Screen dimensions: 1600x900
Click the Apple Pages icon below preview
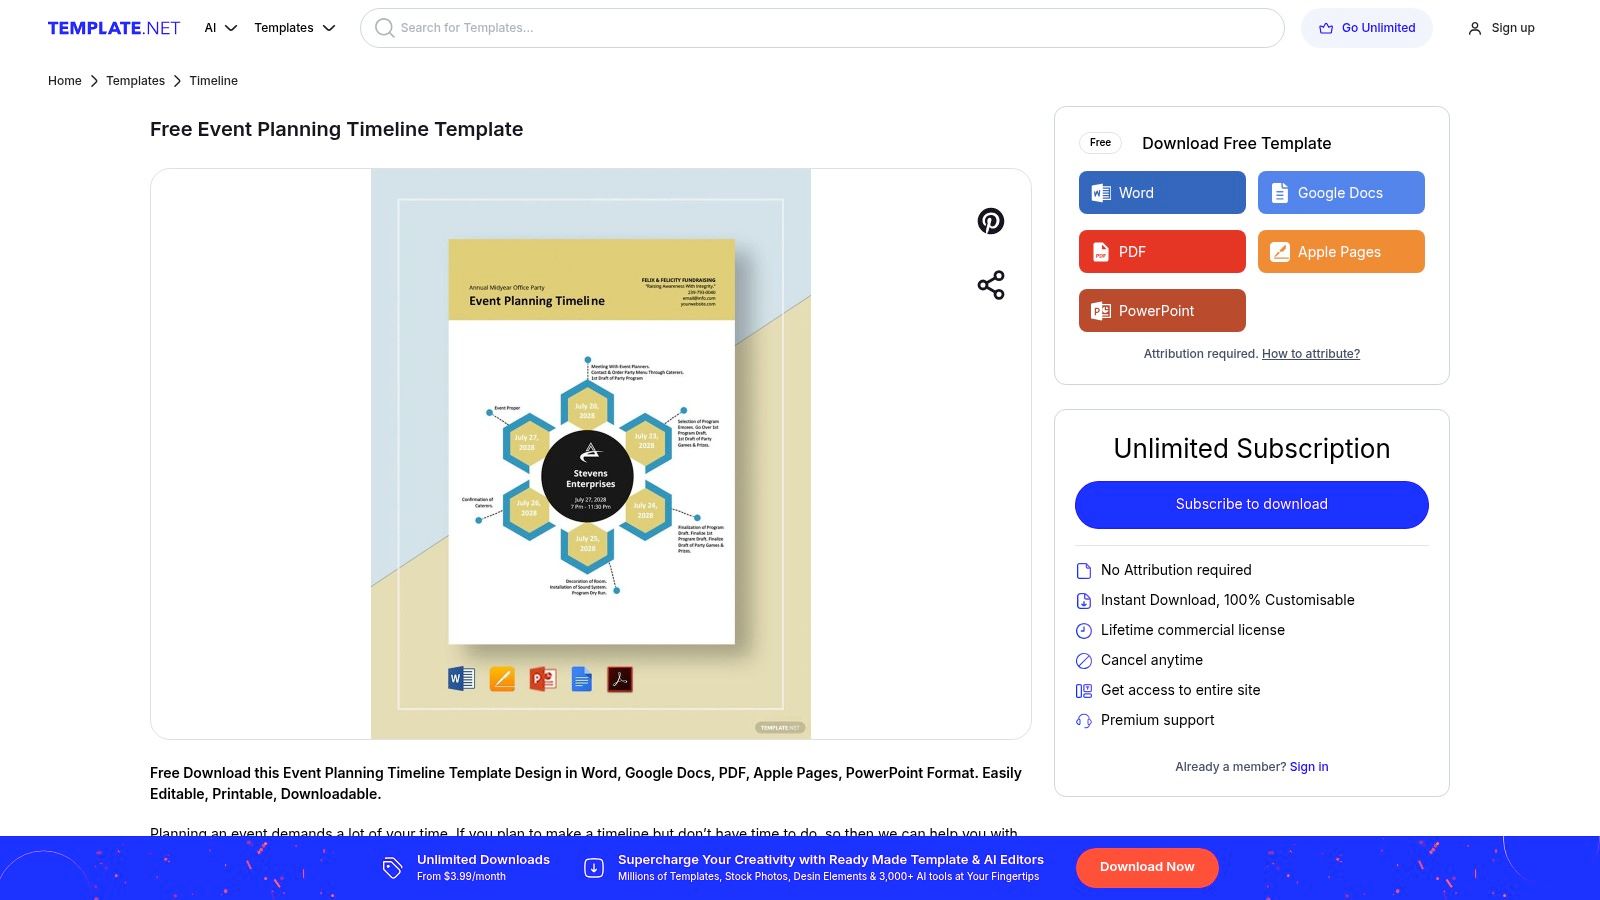coord(502,679)
